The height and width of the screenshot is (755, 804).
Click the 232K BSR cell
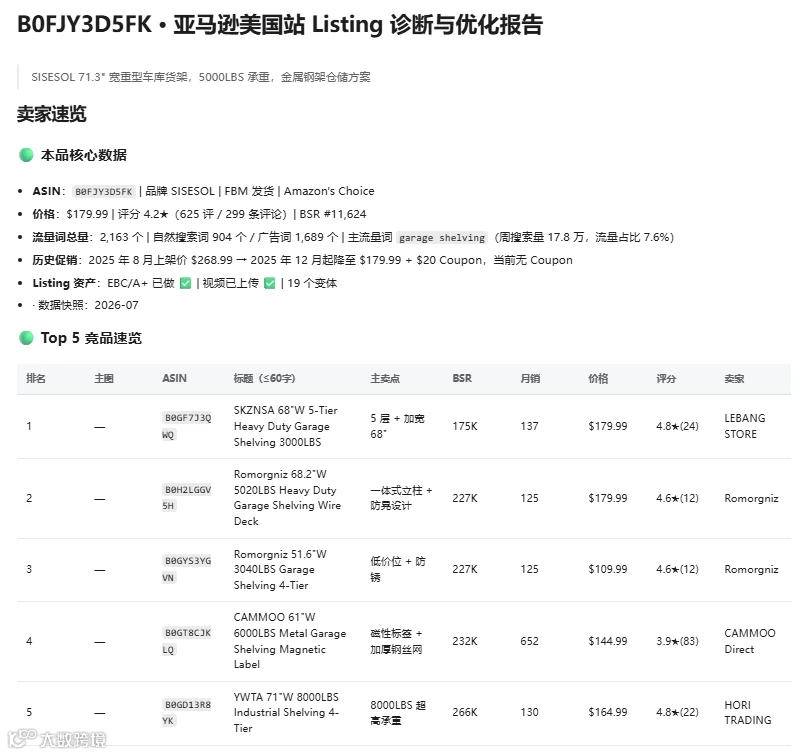[x=465, y=641]
